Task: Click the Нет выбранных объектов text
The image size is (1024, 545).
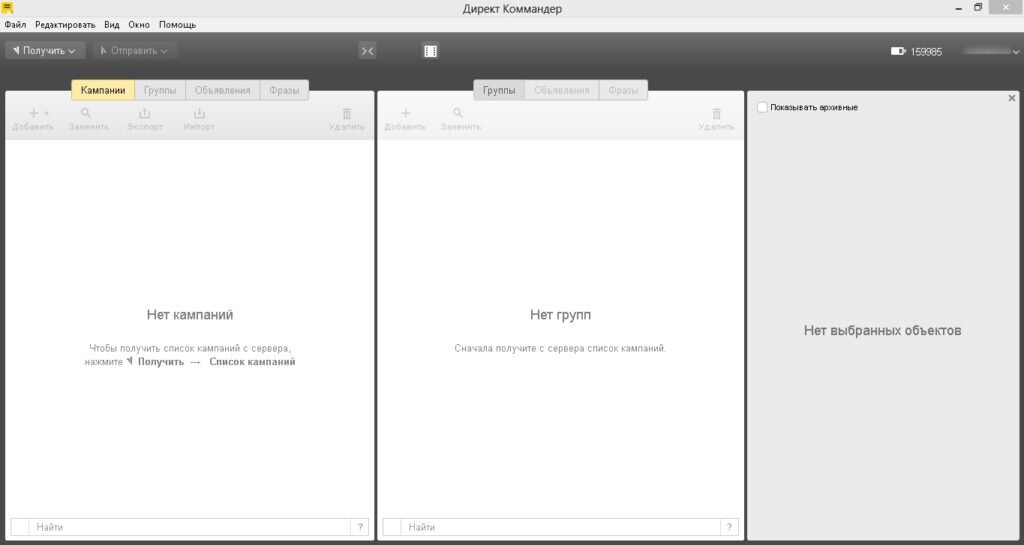Action: (882, 330)
